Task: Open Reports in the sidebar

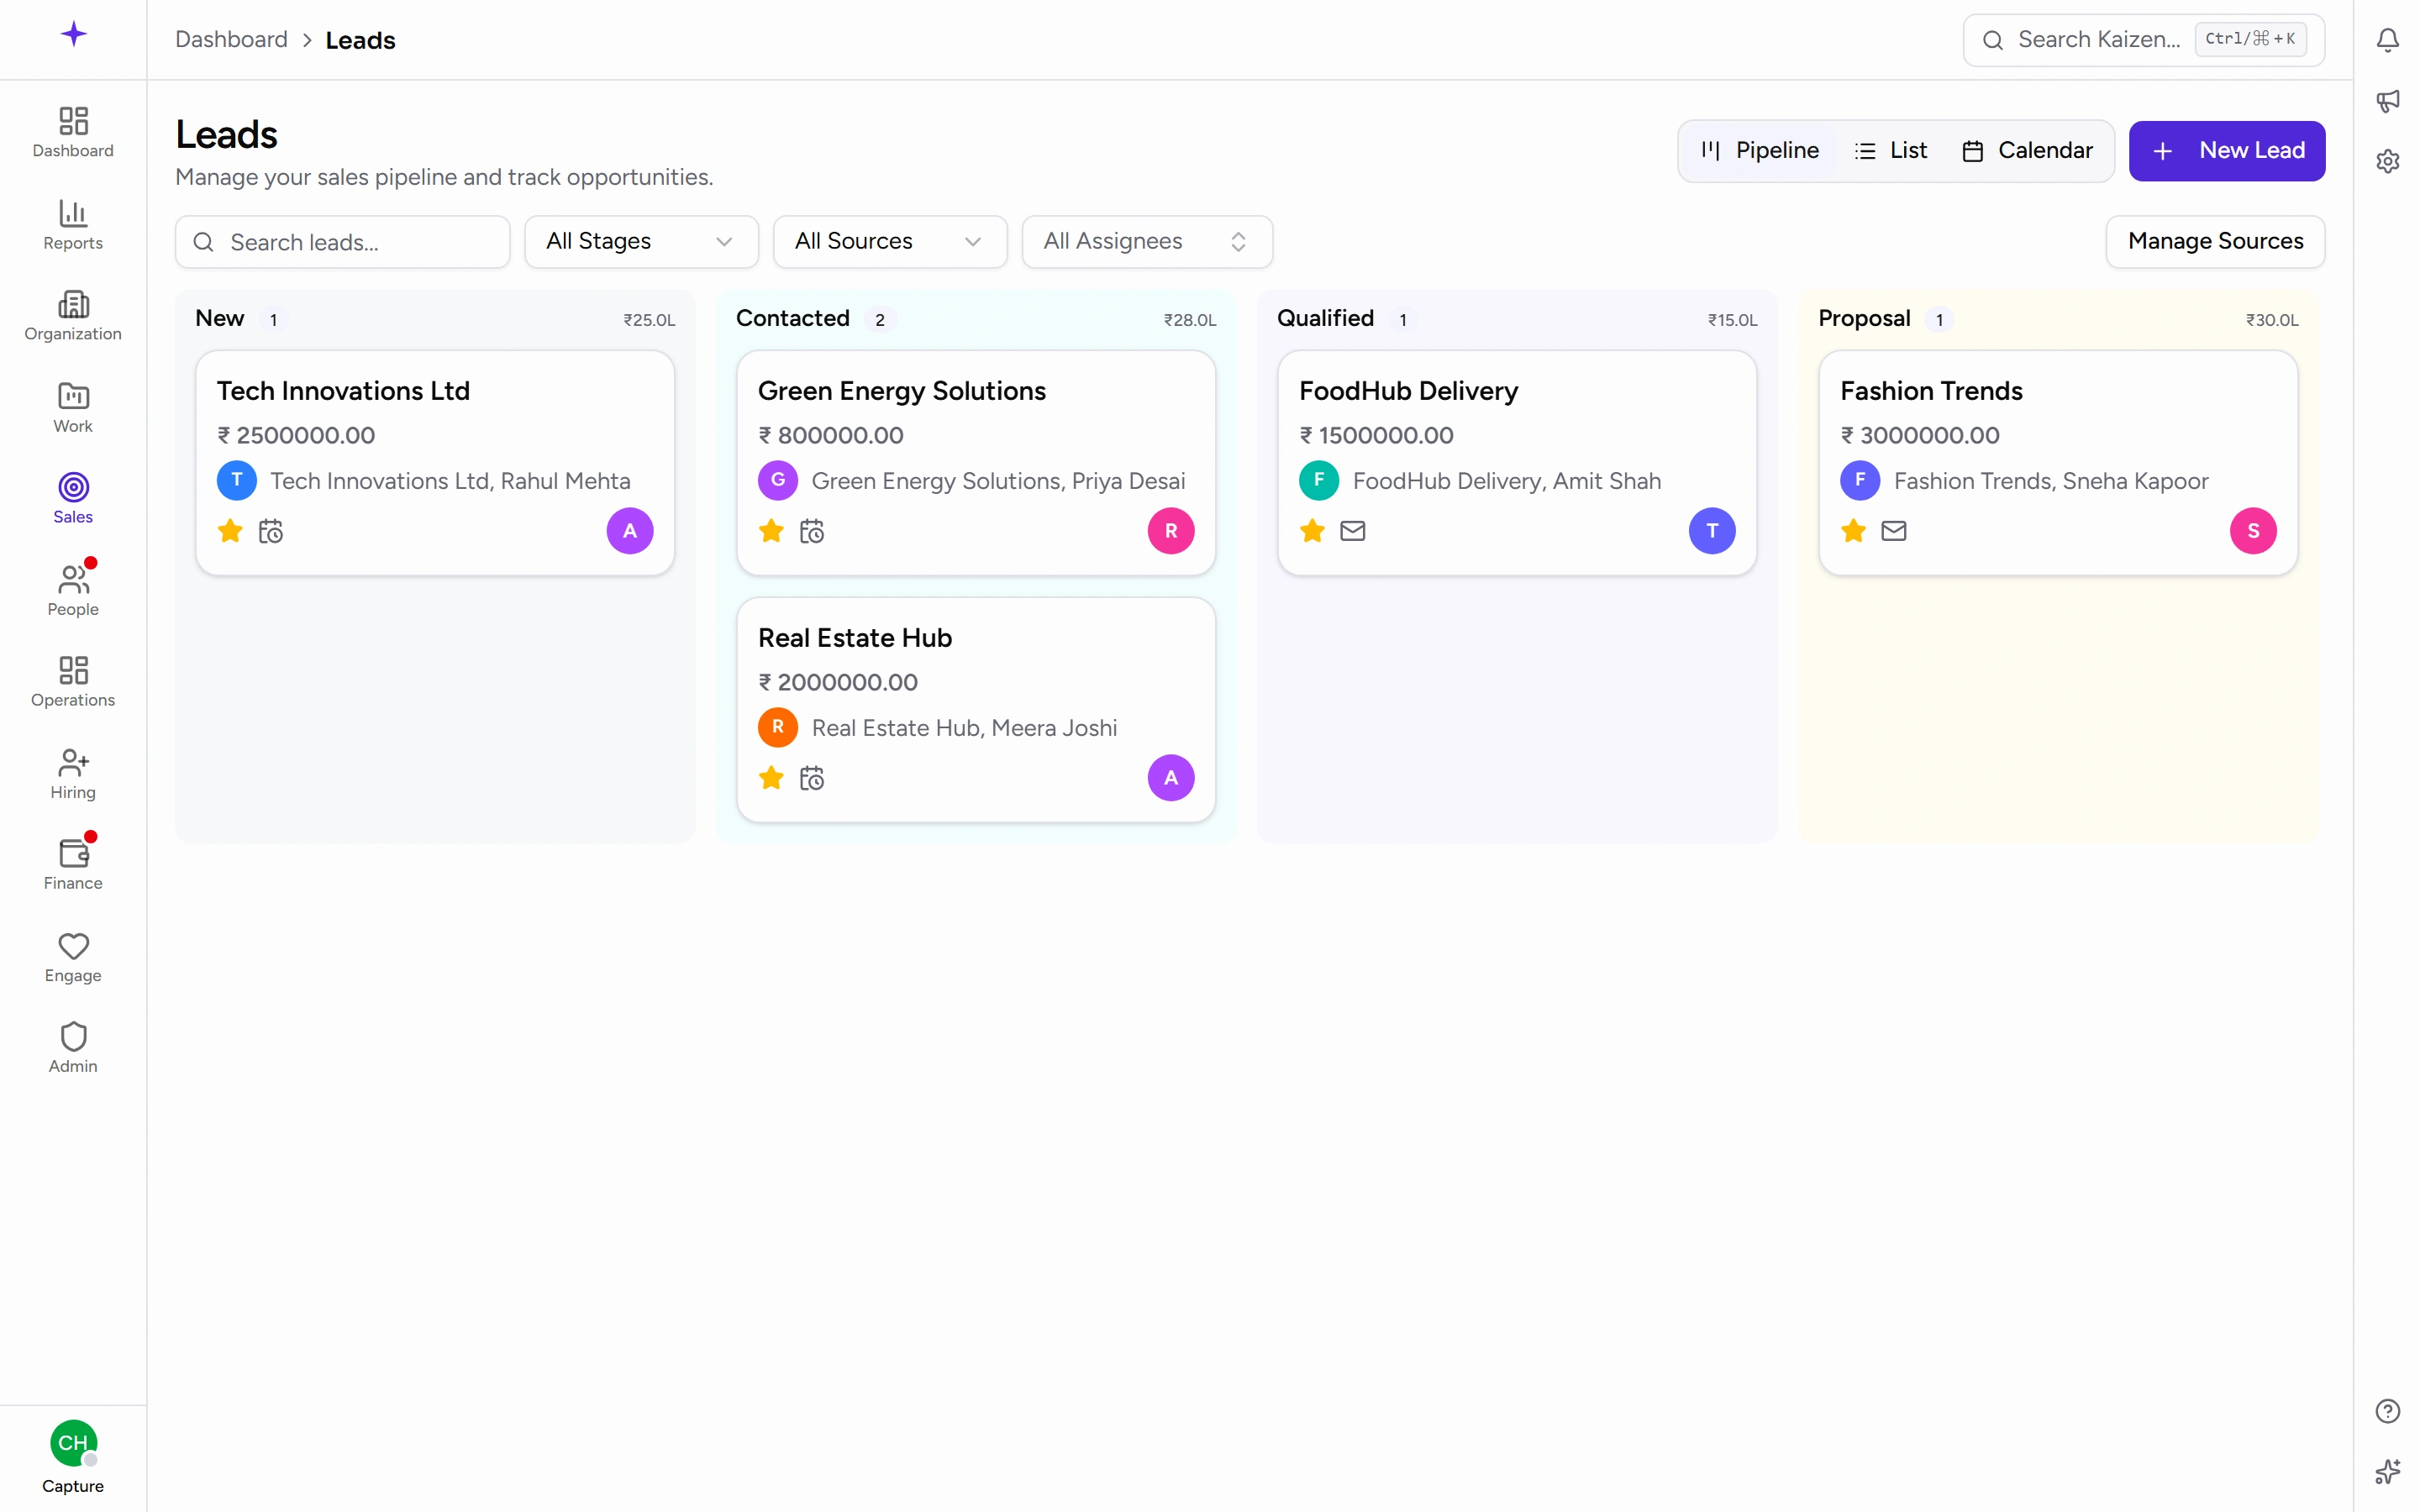Action: [73, 224]
